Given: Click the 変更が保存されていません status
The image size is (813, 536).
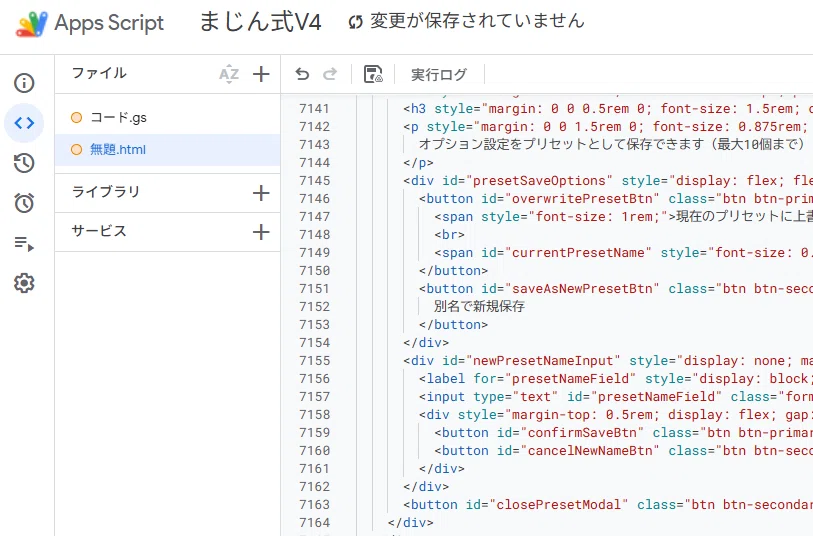Looking at the screenshot, I should pyautogui.click(x=477, y=21).
